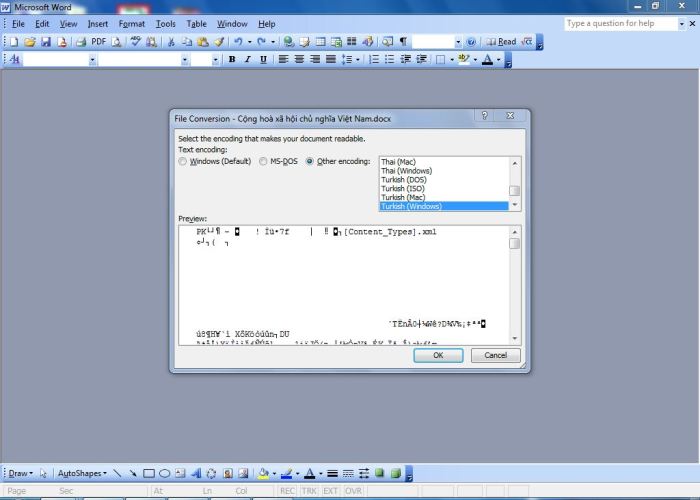This screenshot has height=500, width=700.
Task: Open the AutoShapes dropdown
Action: click(x=82, y=474)
